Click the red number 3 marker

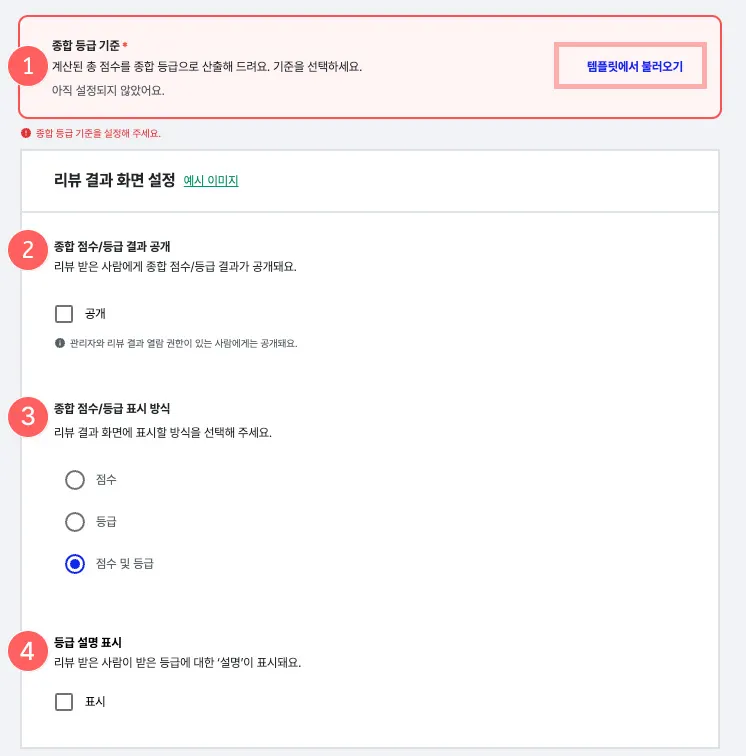point(28,417)
